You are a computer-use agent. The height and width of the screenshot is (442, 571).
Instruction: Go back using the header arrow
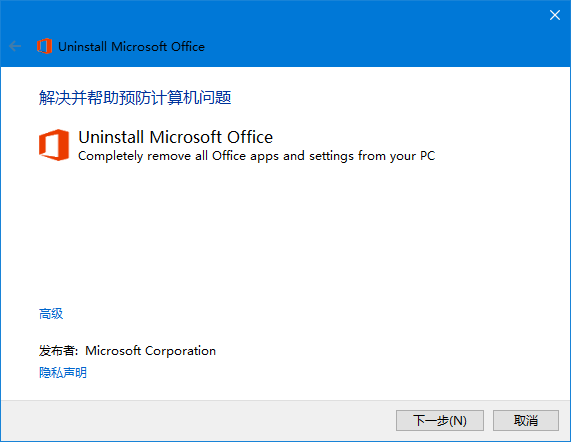click(x=15, y=46)
